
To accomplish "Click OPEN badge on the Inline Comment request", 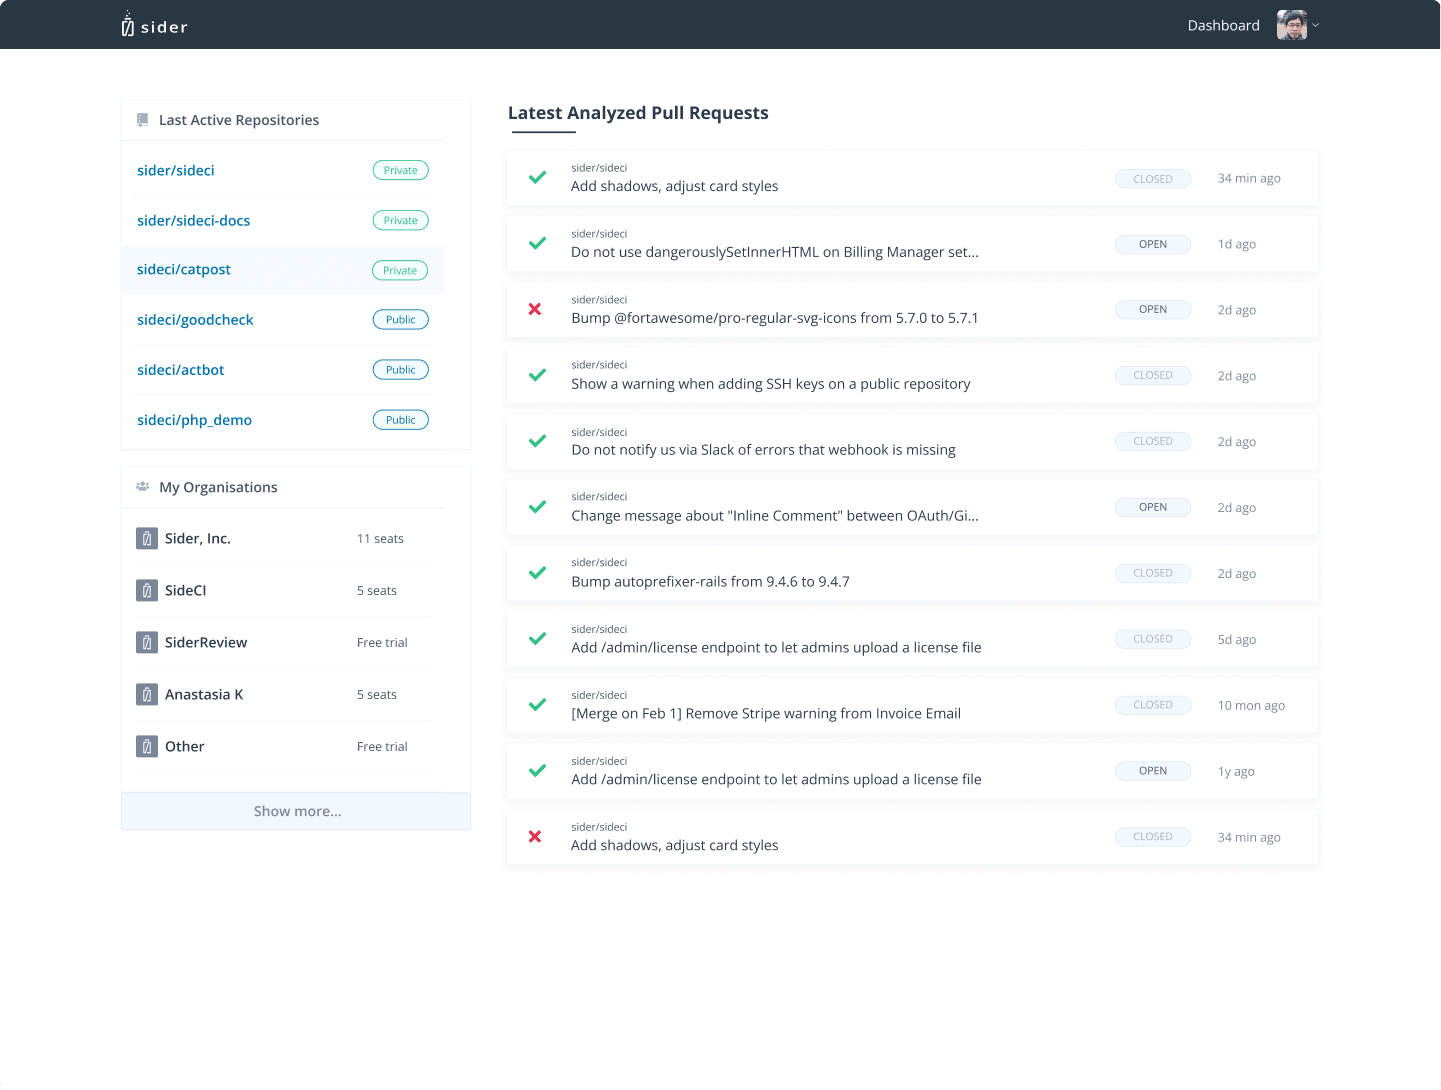I will tap(1153, 507).
